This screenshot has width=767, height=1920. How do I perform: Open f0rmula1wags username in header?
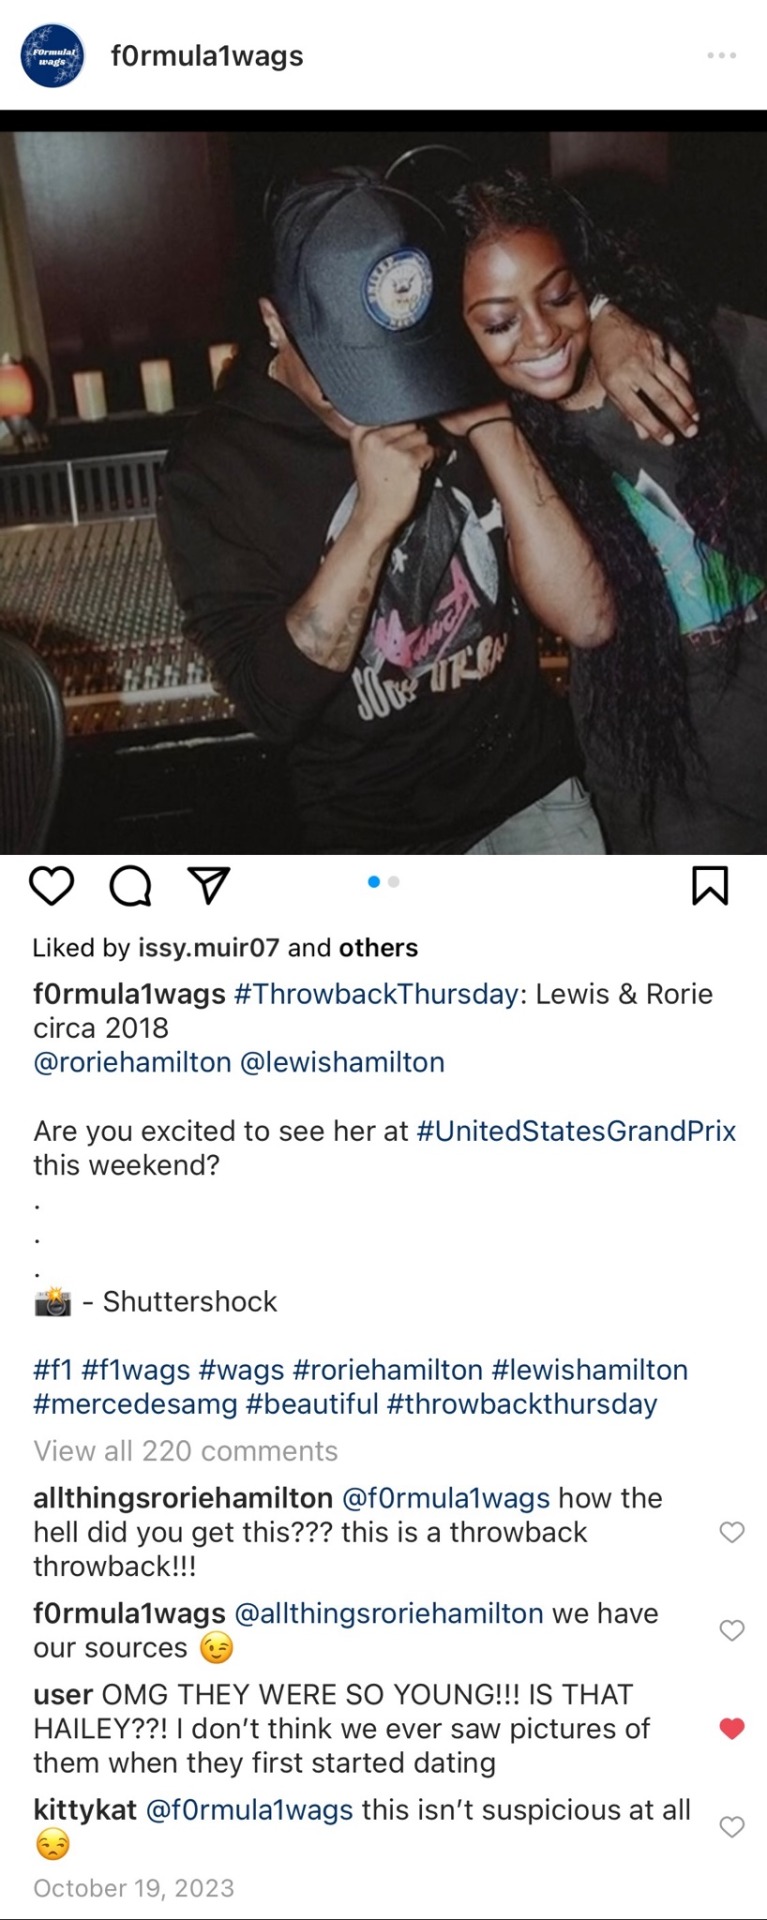(207, 56)
